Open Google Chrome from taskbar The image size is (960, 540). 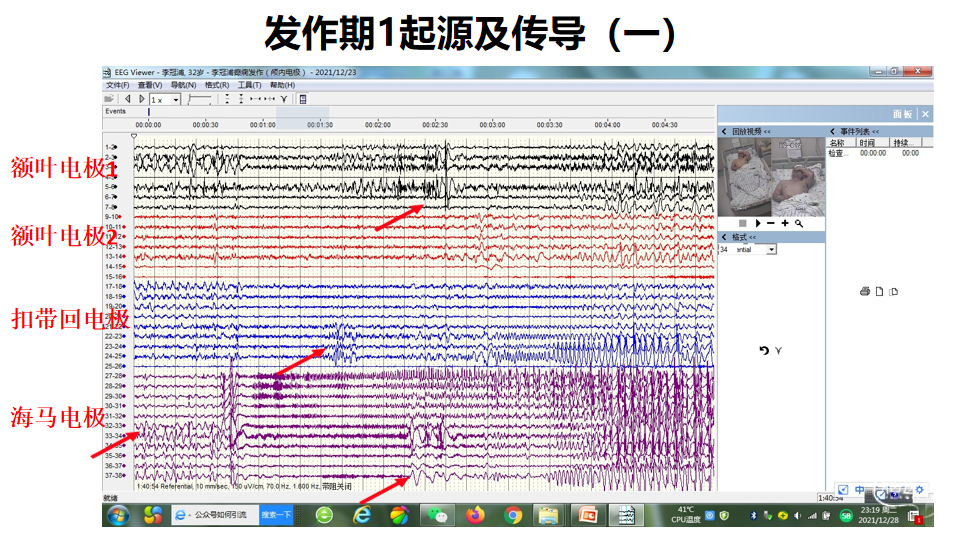tap(513, 516)
